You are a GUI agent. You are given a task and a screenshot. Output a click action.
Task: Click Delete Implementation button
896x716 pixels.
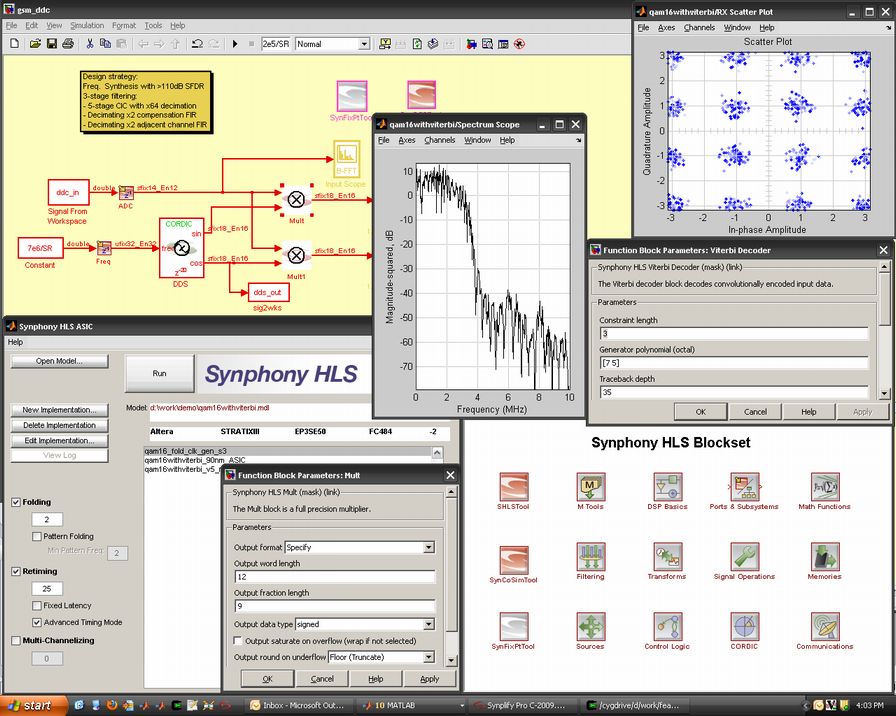pyautogui.click(x=59, y=425)
